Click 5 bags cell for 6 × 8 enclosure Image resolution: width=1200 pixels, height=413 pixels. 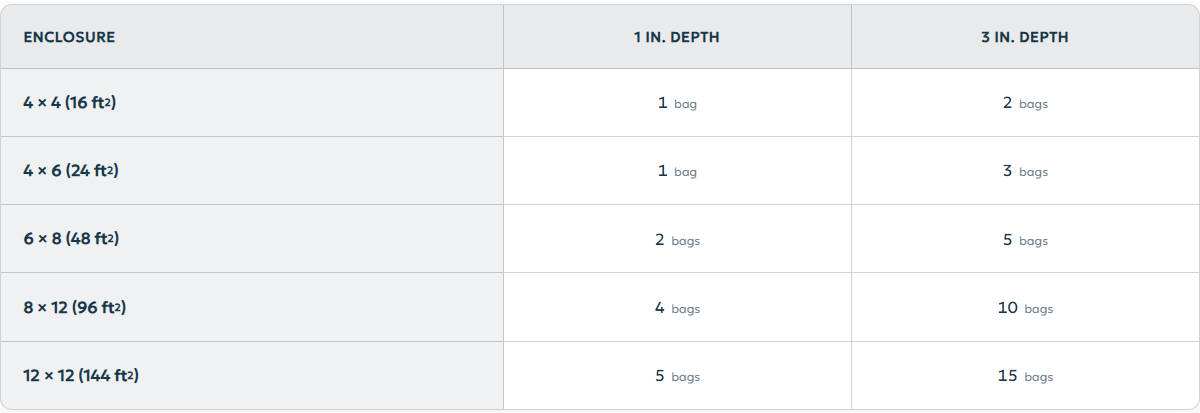(1025, 240)
